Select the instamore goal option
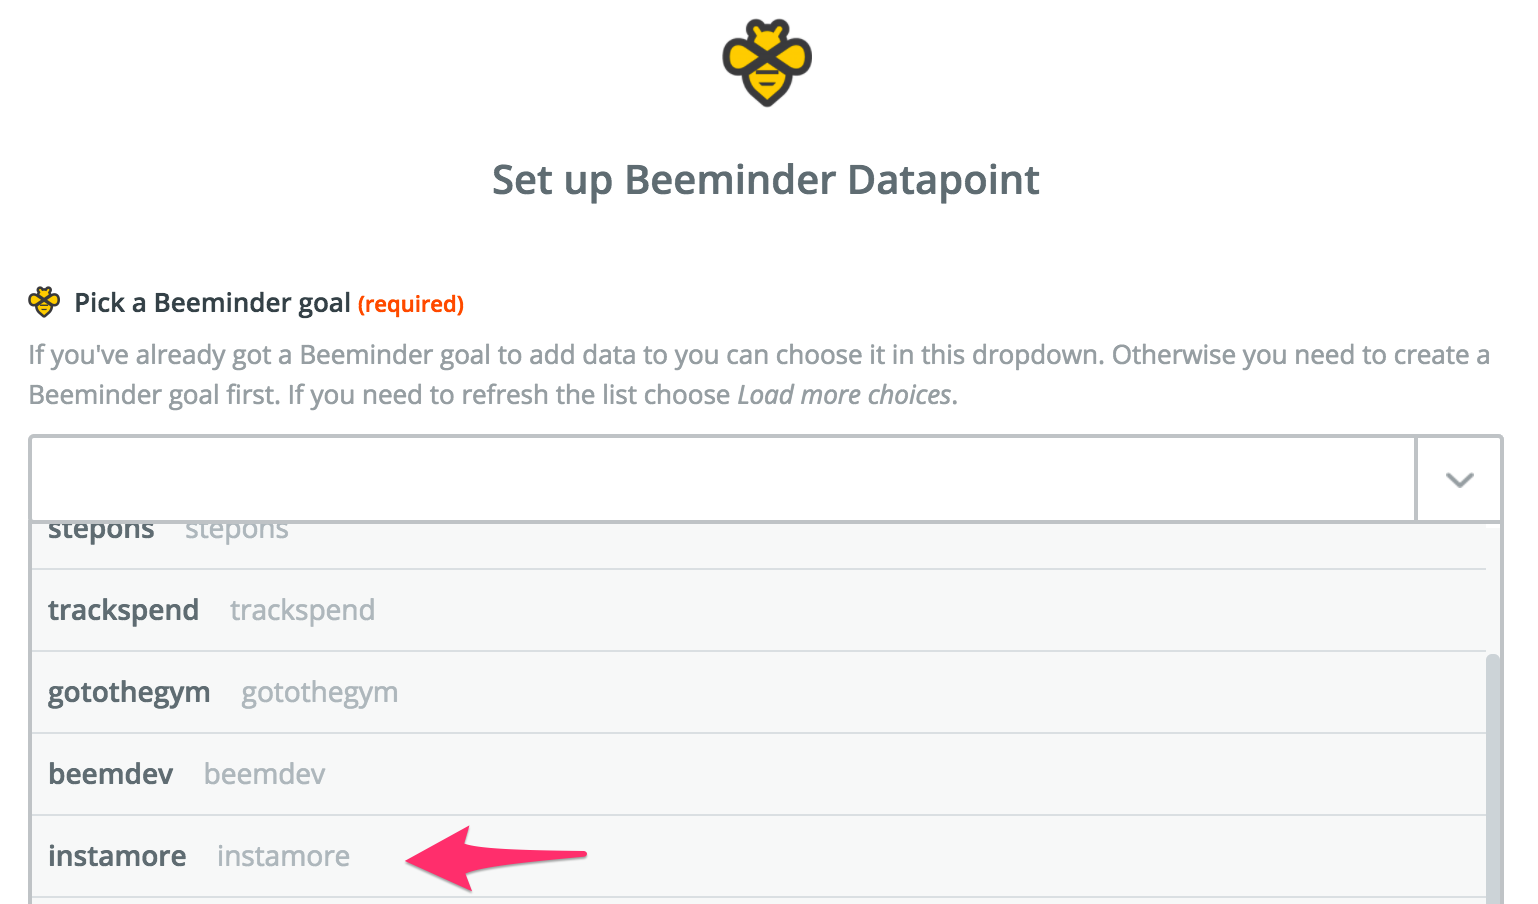1538x904 pixels. click(117, 856)
